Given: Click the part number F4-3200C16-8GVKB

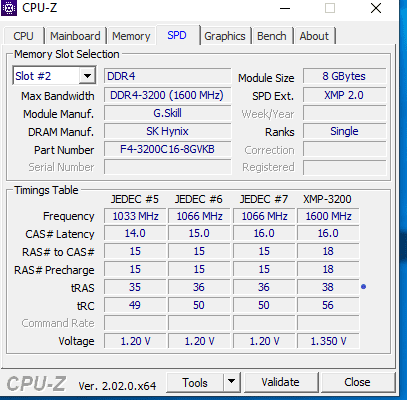Looking at the screenshot, I should [x=167, y=149].
